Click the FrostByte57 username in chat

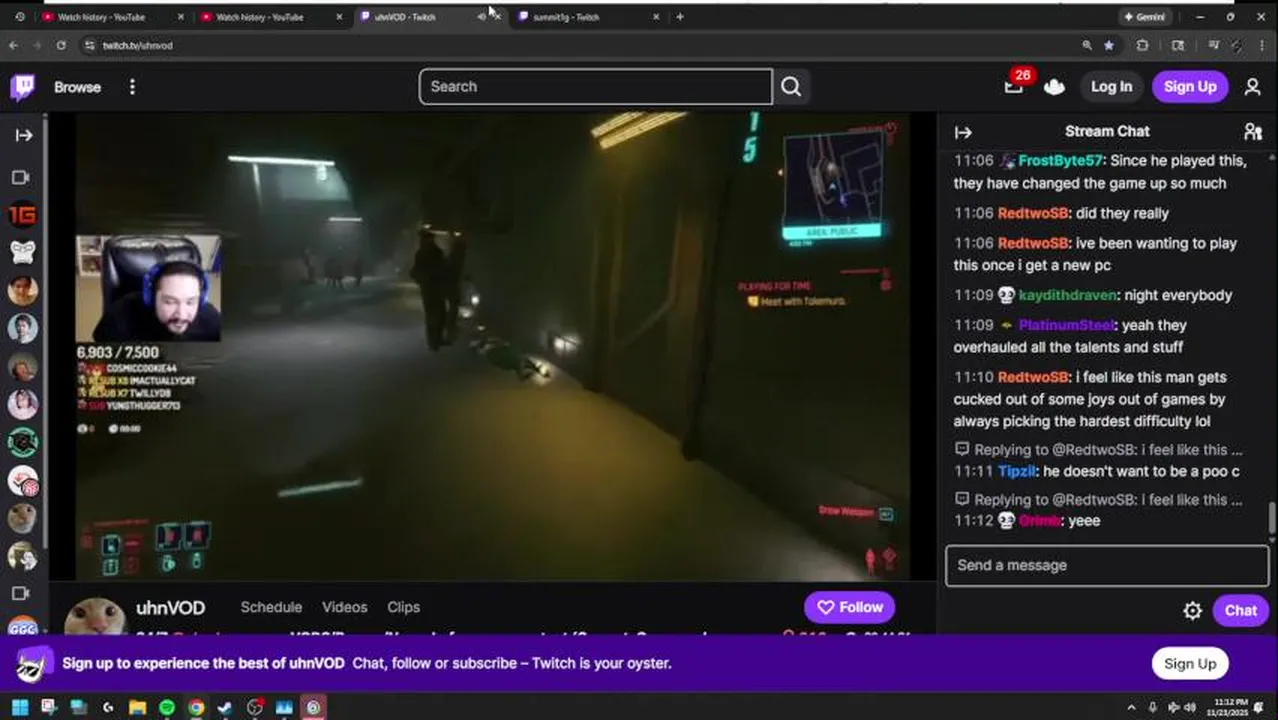pyautogui.click(x=1060, y=161)
